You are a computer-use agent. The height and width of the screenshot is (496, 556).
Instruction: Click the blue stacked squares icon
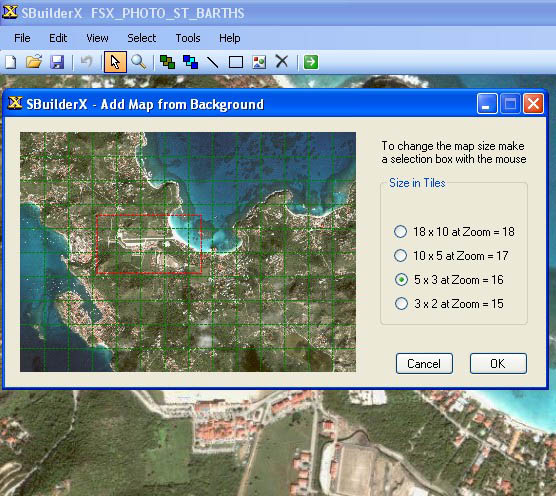click(x=190, y=62)
